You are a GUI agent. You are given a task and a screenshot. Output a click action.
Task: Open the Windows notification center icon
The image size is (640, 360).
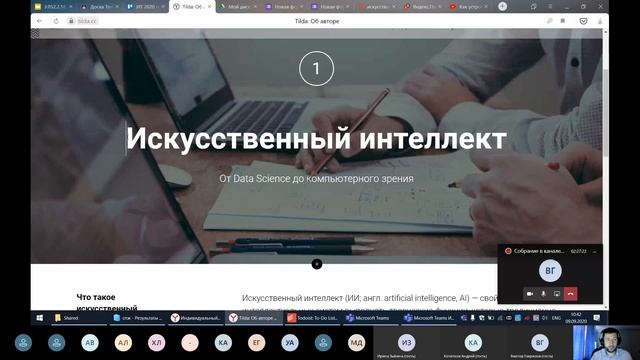tap(596, 318)
